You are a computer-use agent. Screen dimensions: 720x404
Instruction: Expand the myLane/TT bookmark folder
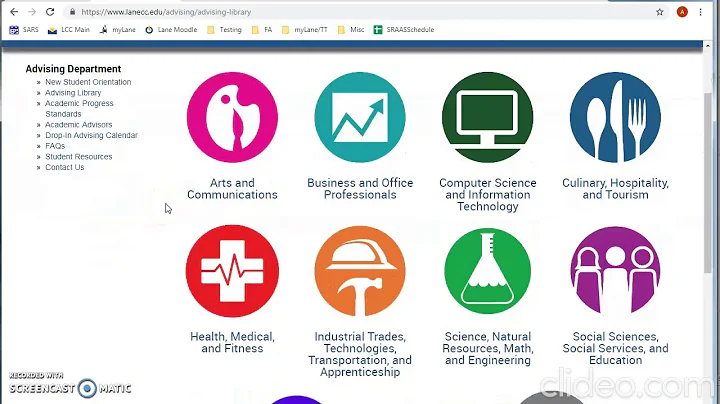(304, 30)
